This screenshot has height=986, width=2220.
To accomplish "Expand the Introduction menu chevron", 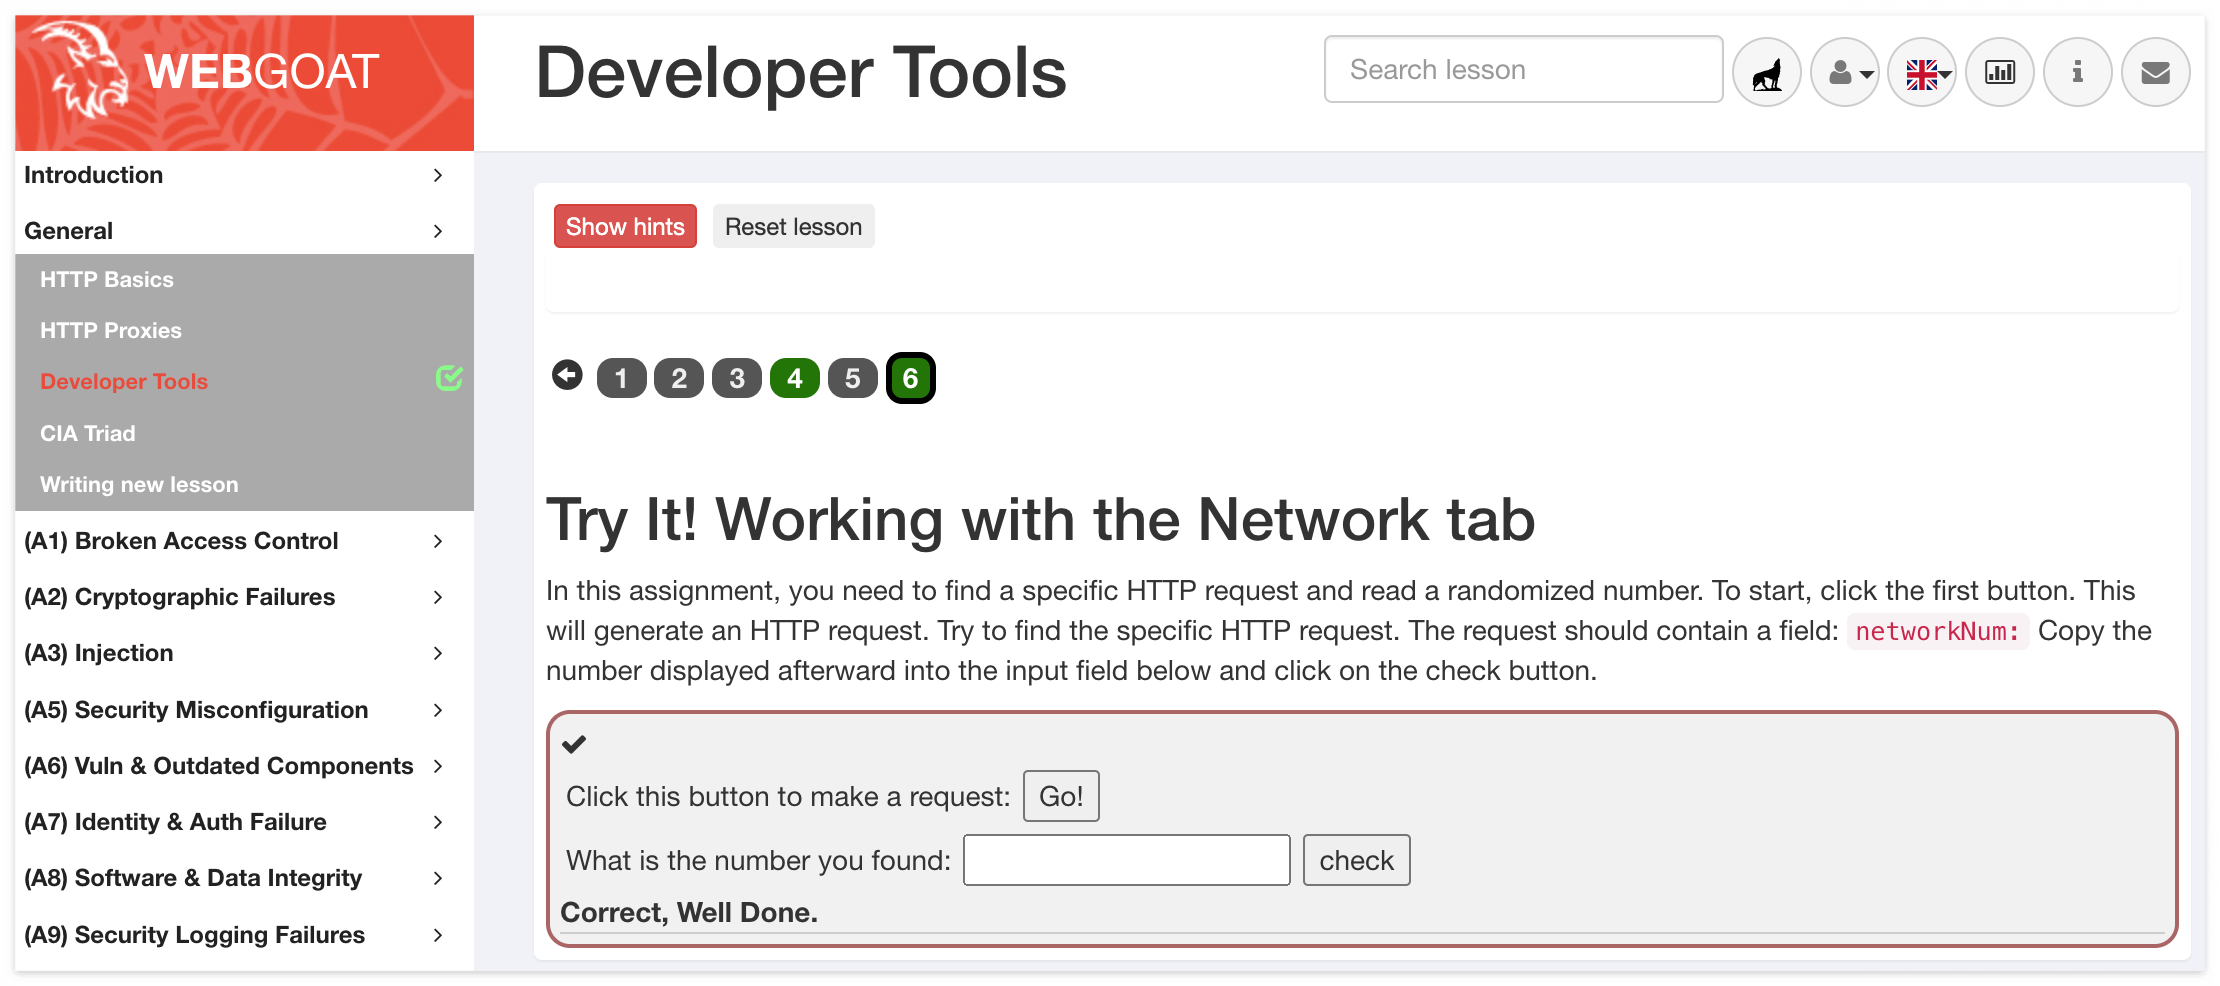I will [438, 175].
